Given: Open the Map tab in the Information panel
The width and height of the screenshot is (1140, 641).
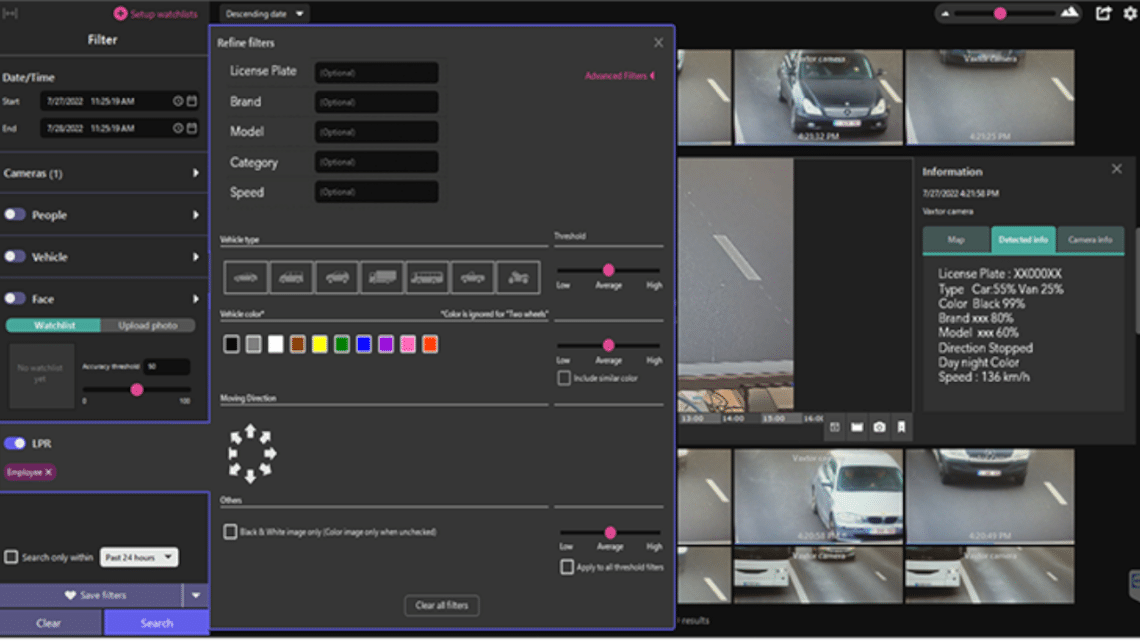Looking at the screenshot, I should [955, 240].
